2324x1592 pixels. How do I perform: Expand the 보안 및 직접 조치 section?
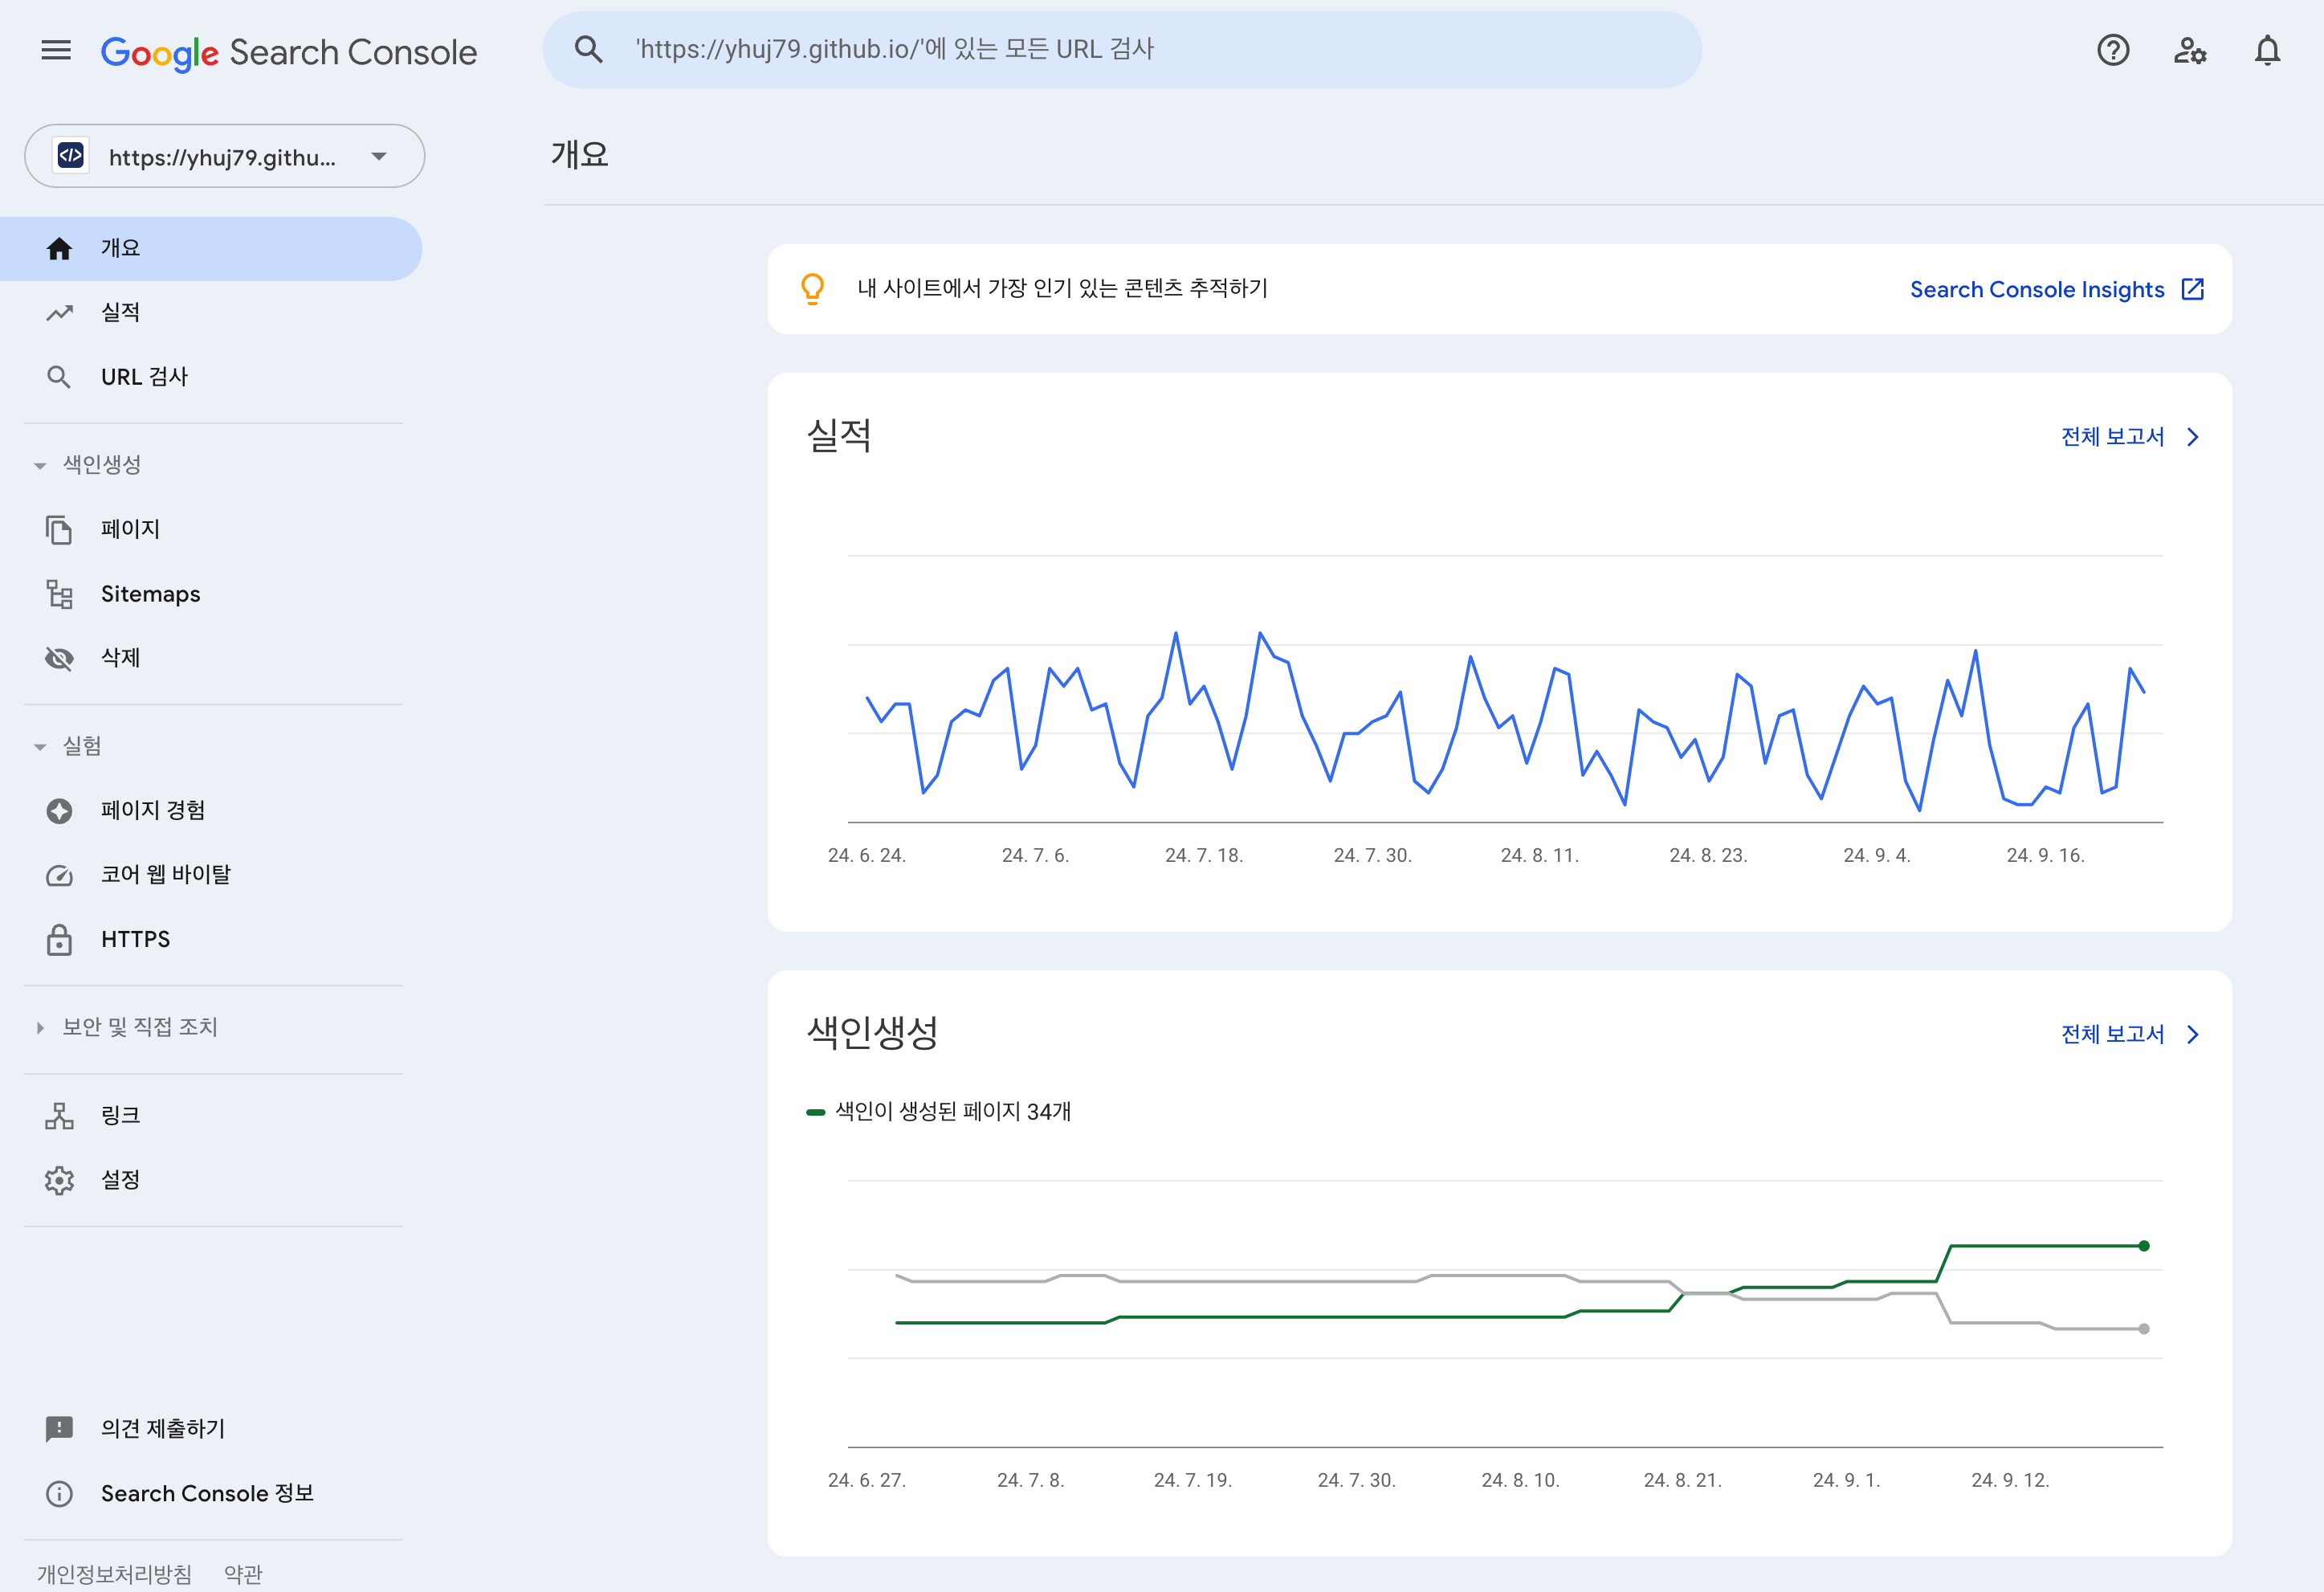click(x=40, y=1028)
